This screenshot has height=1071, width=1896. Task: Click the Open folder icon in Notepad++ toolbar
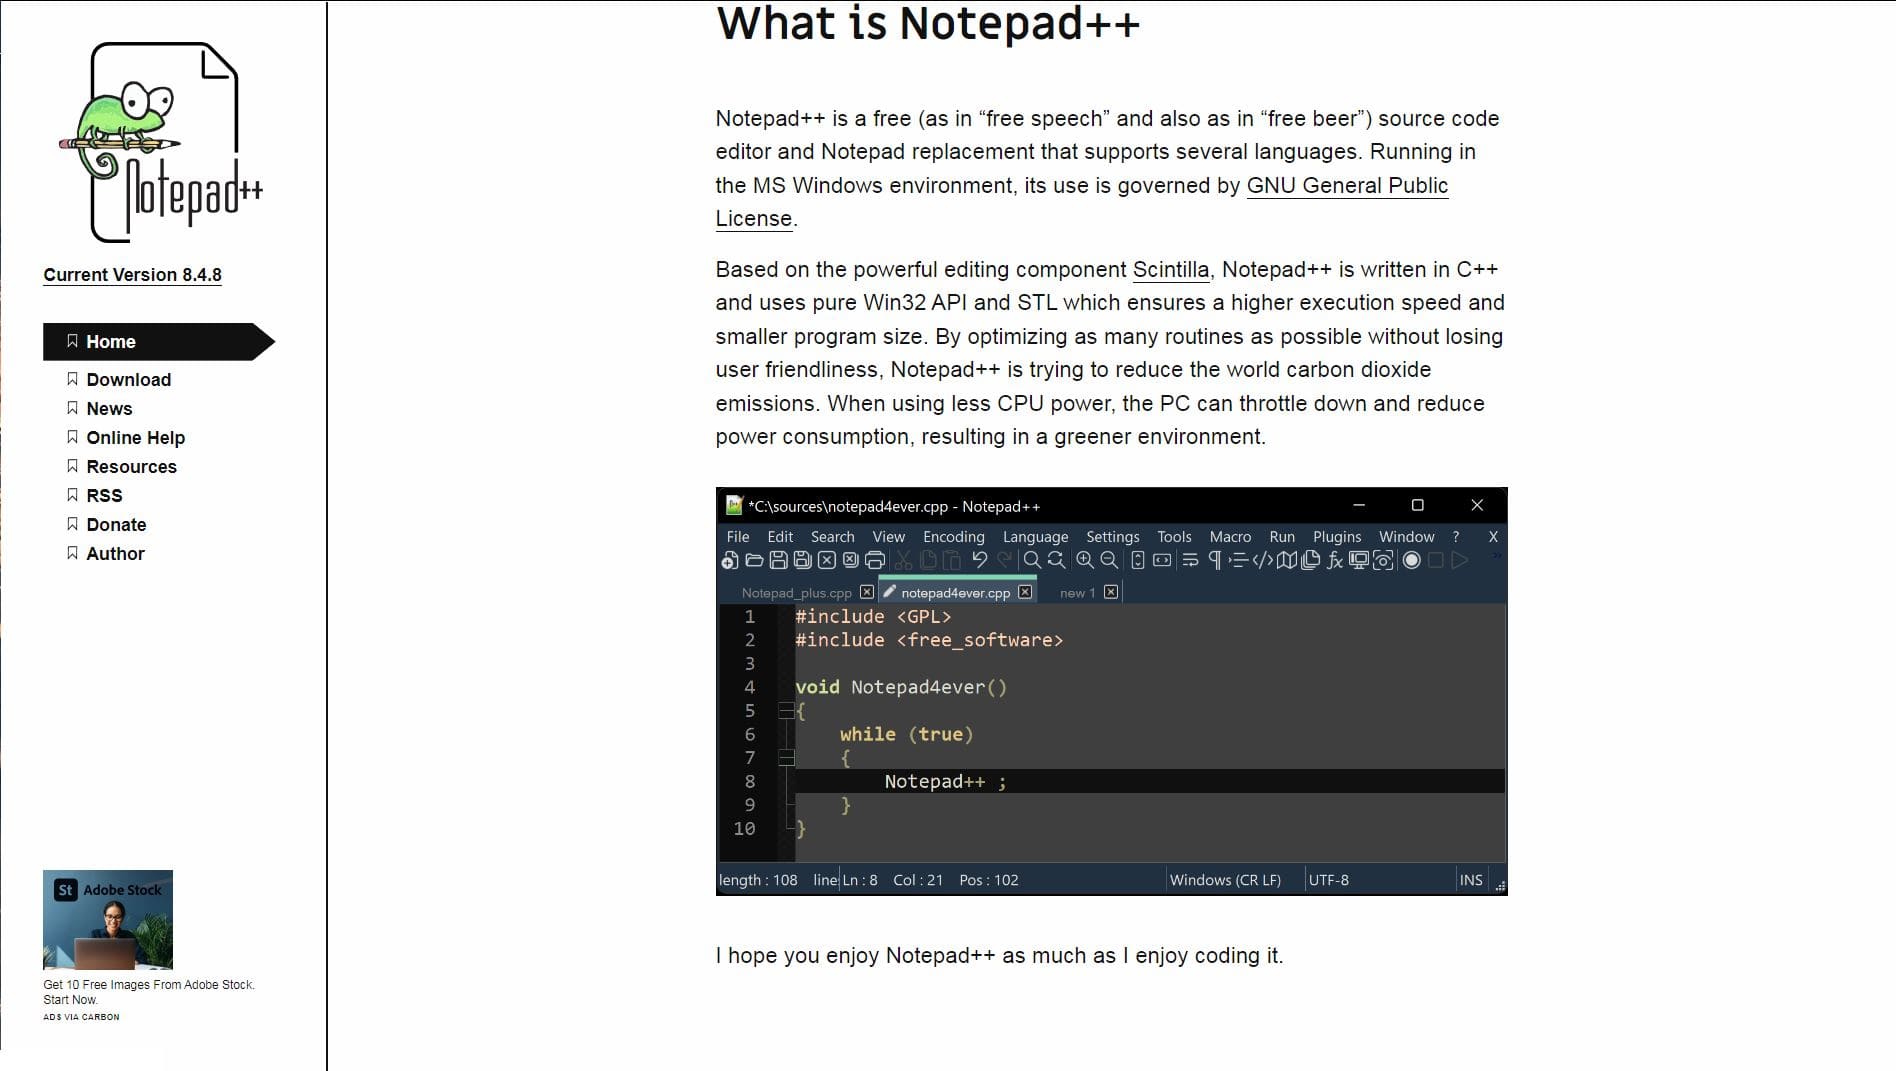(x=754, y=560)
